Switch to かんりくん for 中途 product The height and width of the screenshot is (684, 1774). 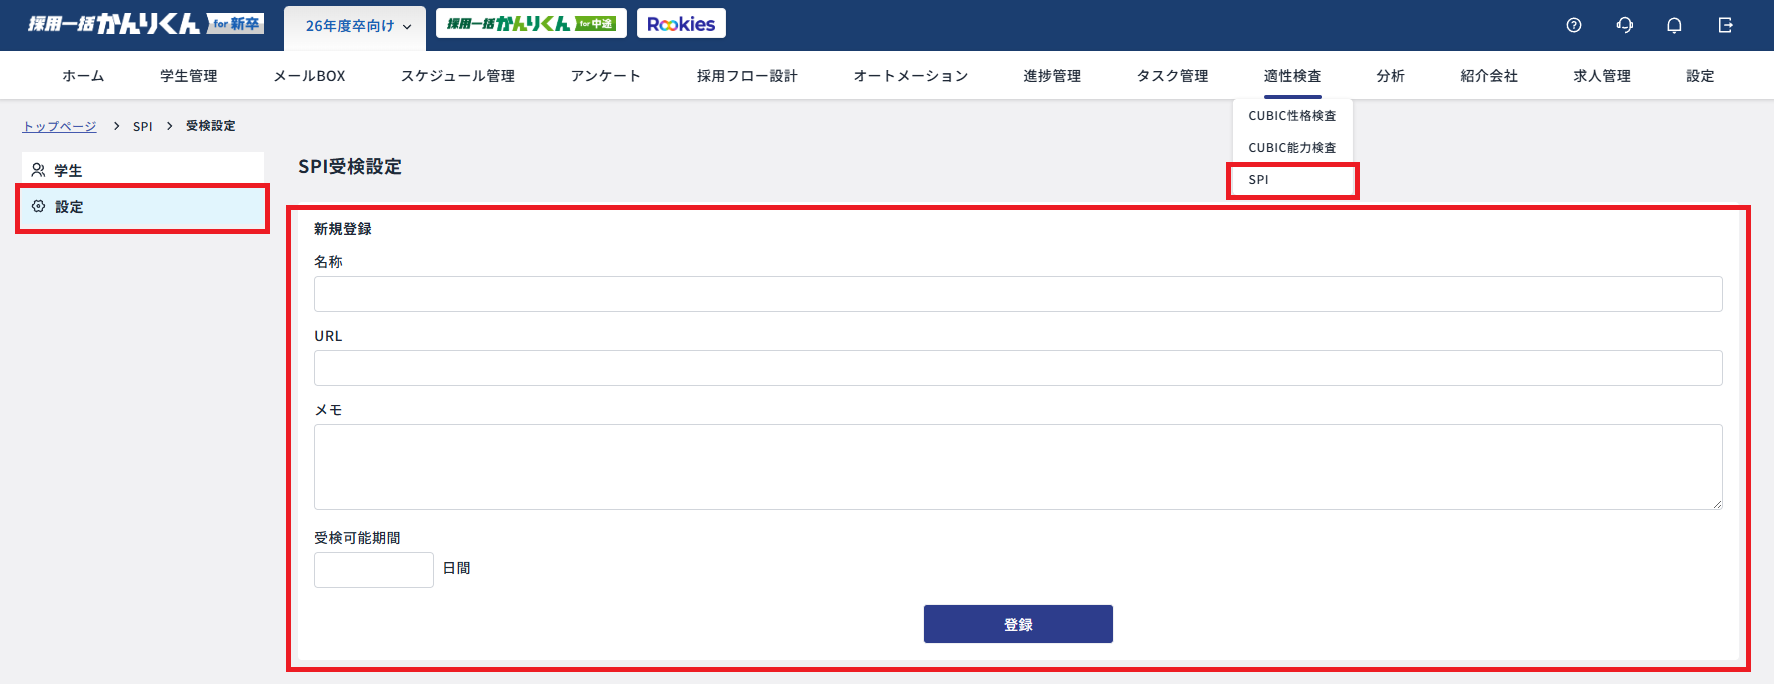tap(531, 23)
